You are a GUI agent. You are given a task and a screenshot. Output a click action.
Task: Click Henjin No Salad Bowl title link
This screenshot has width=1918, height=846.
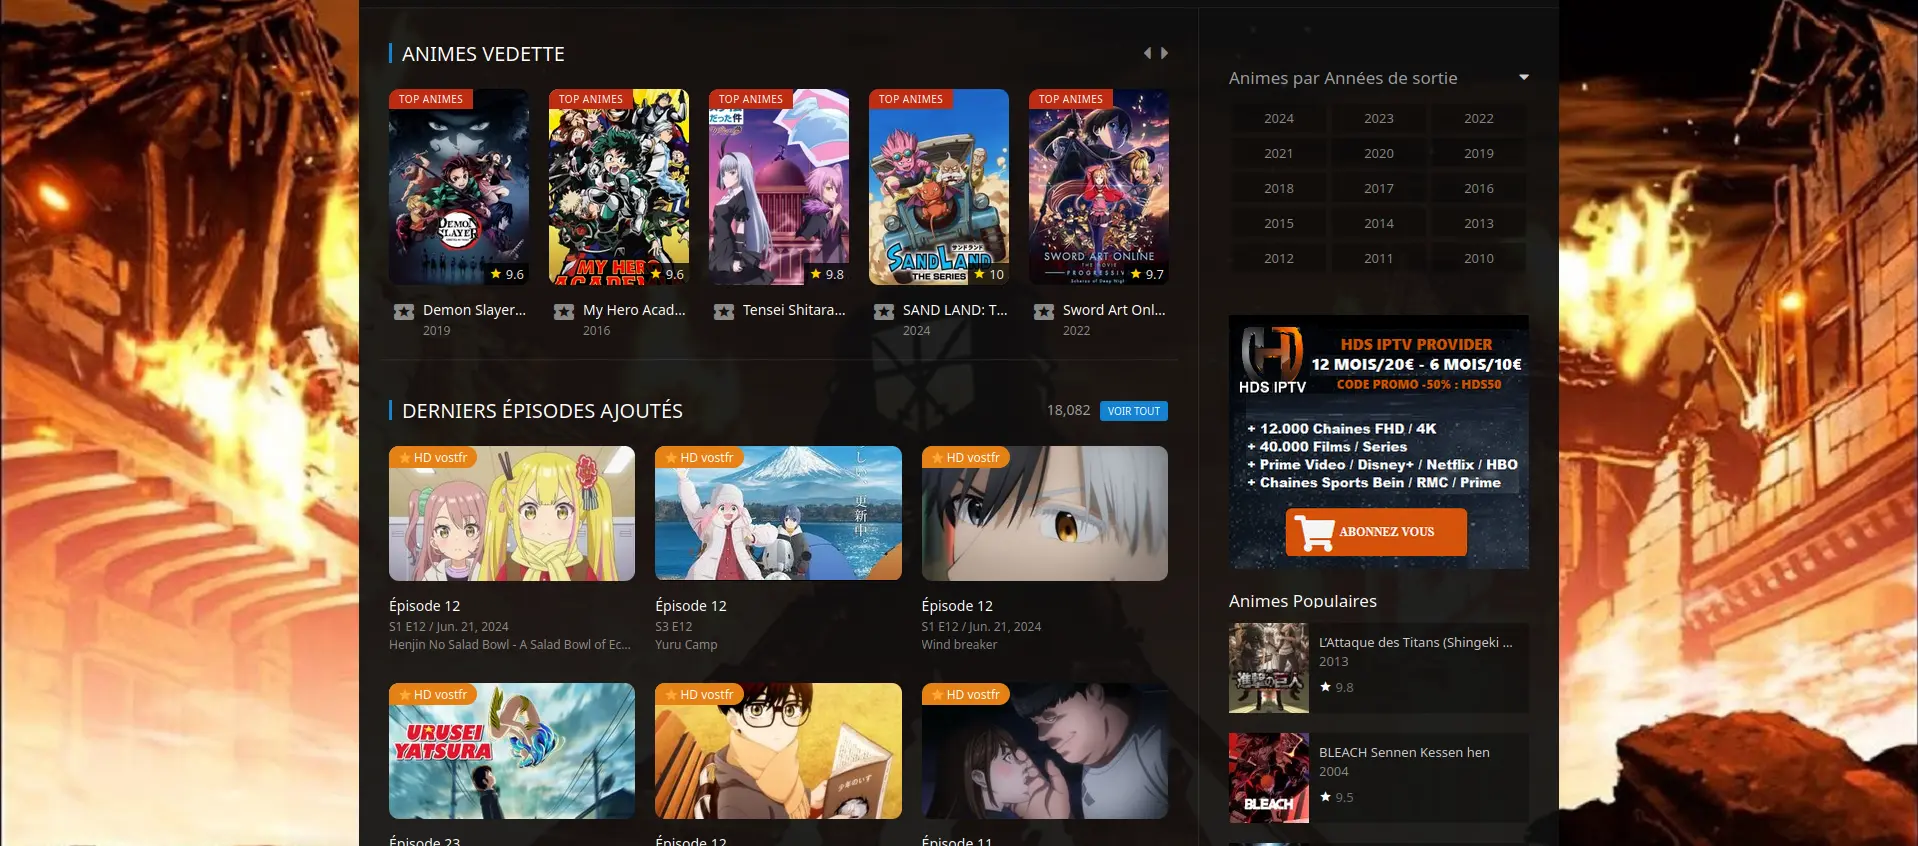tap(510, 645)
